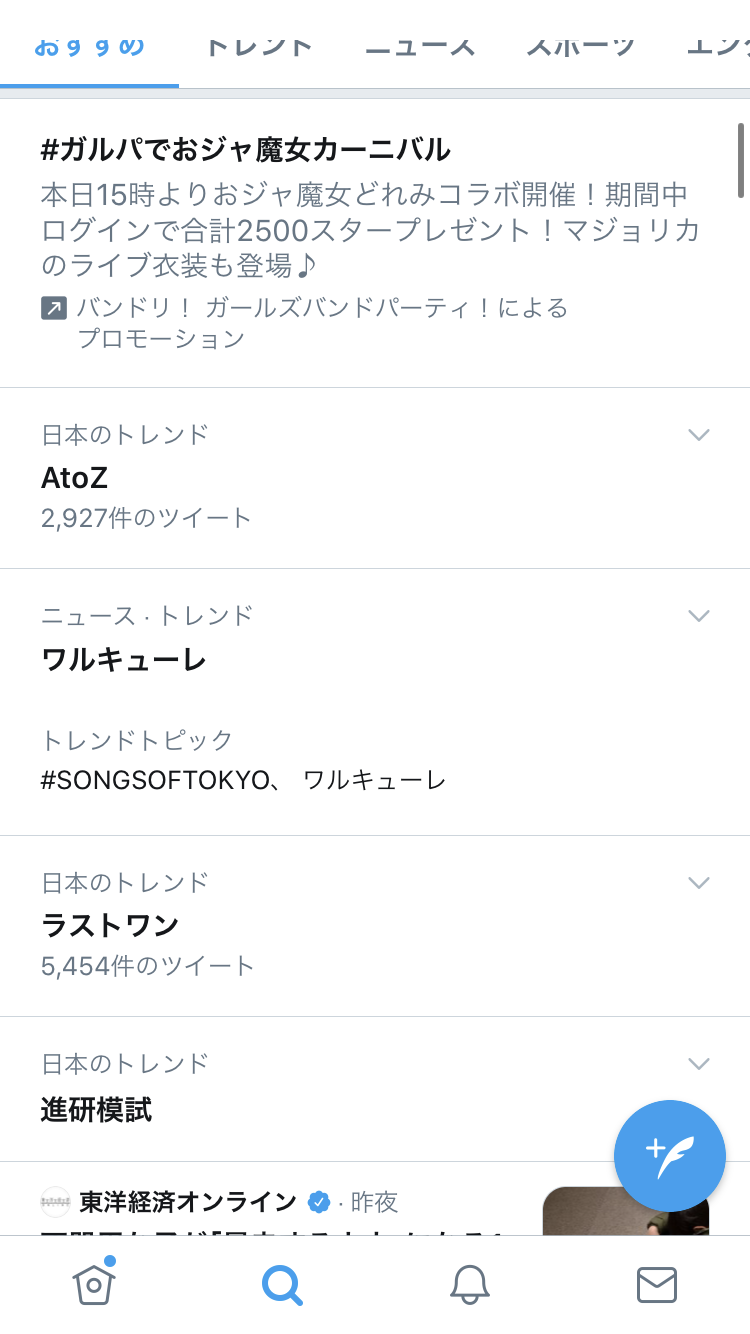Open the ラストワン trend
The width and height of the screenshot is (750, 1334).
point(110,925)
